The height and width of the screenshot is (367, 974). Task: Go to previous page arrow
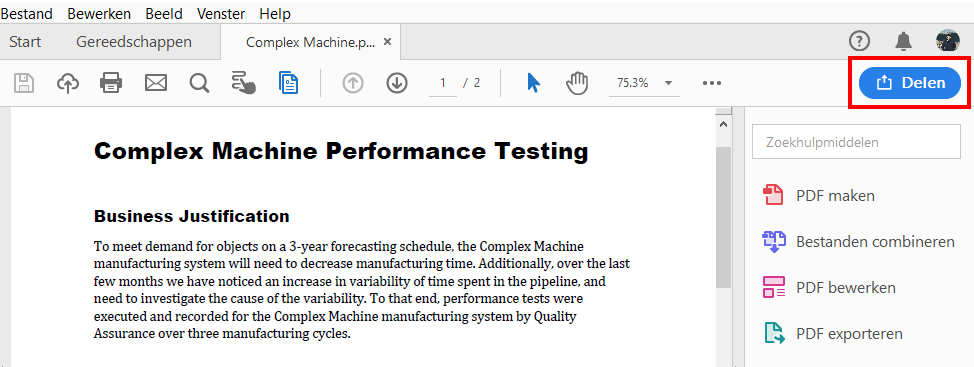coord(353,83)
